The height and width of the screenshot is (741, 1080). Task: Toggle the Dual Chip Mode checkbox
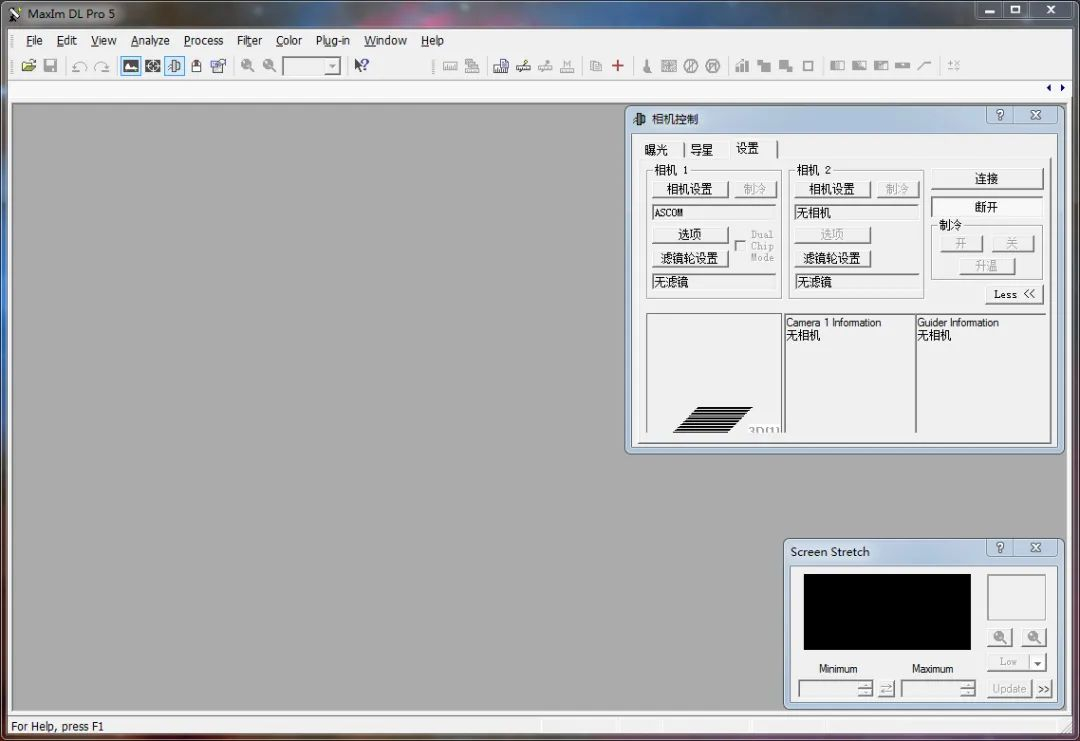740,245
